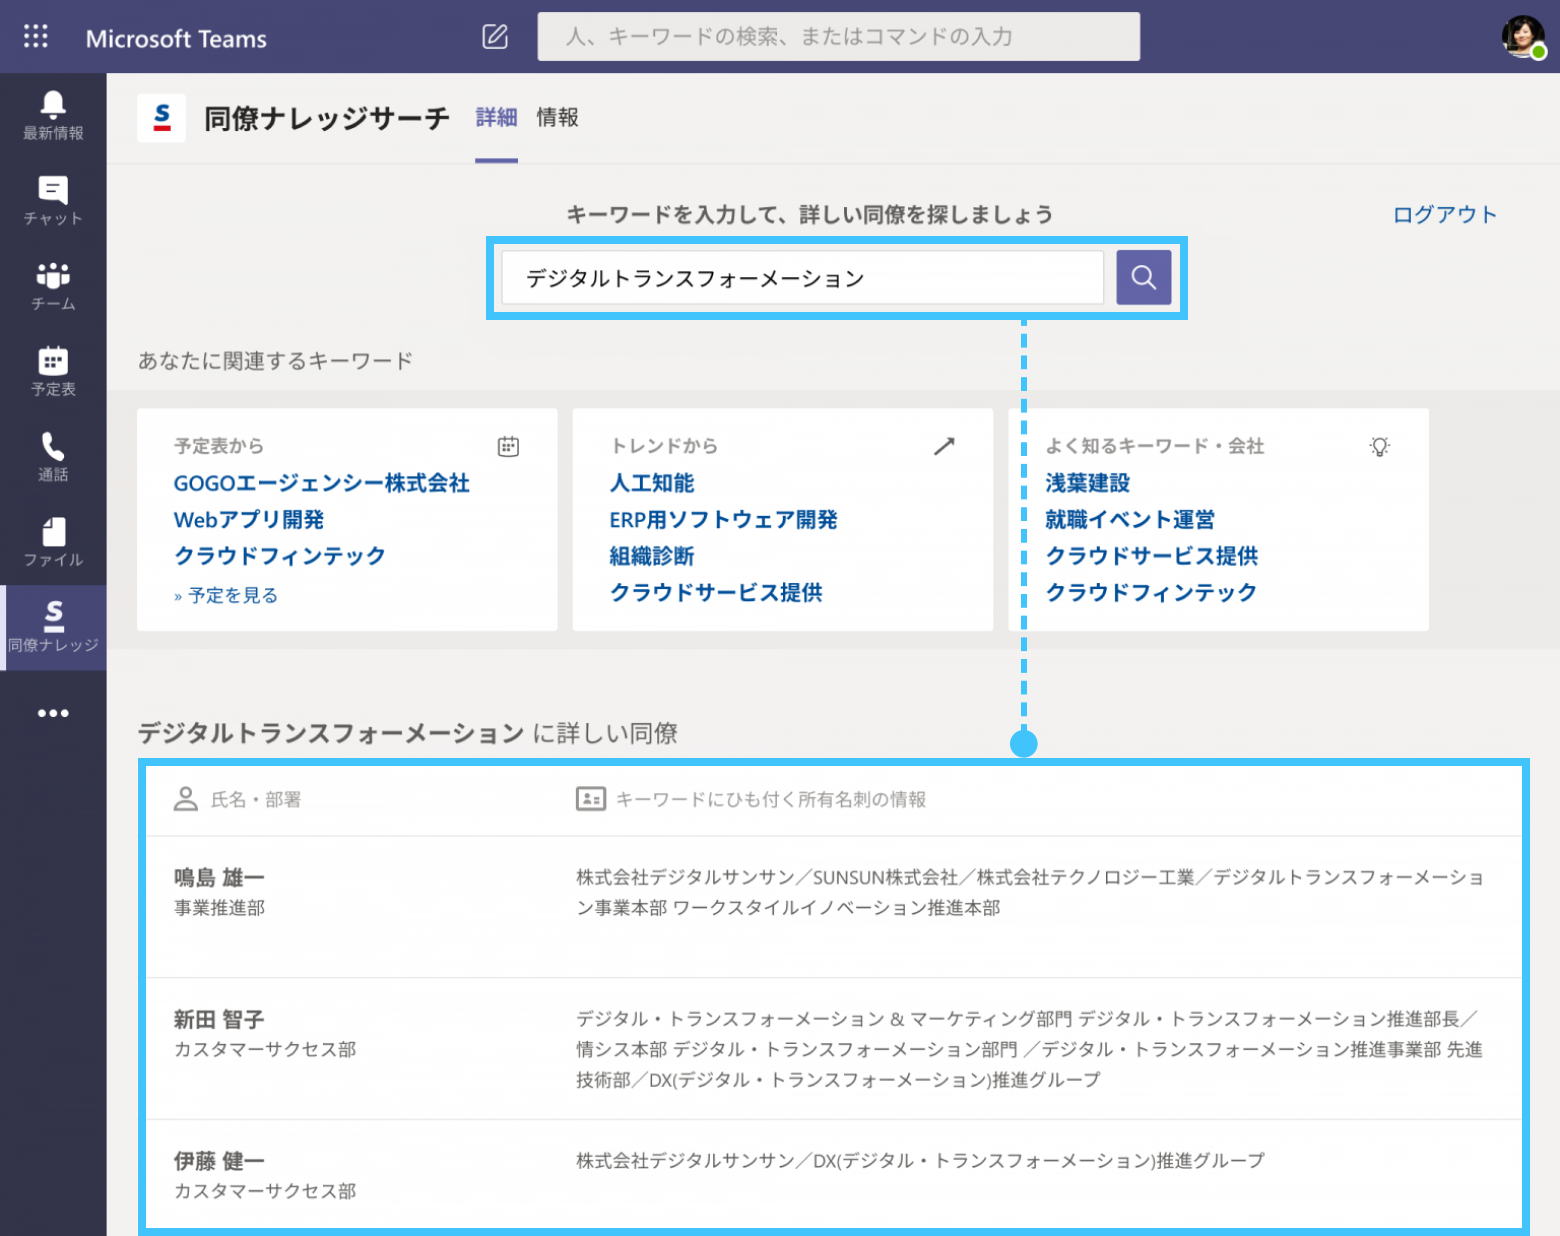Click カスタマーサクセス部 under 新田 智子

265,1049
